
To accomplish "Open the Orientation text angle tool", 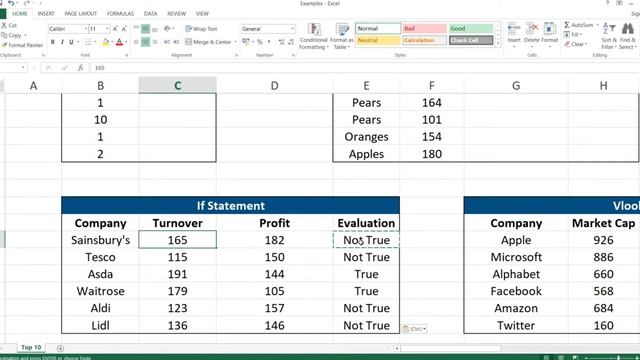I will pos(167,29).
